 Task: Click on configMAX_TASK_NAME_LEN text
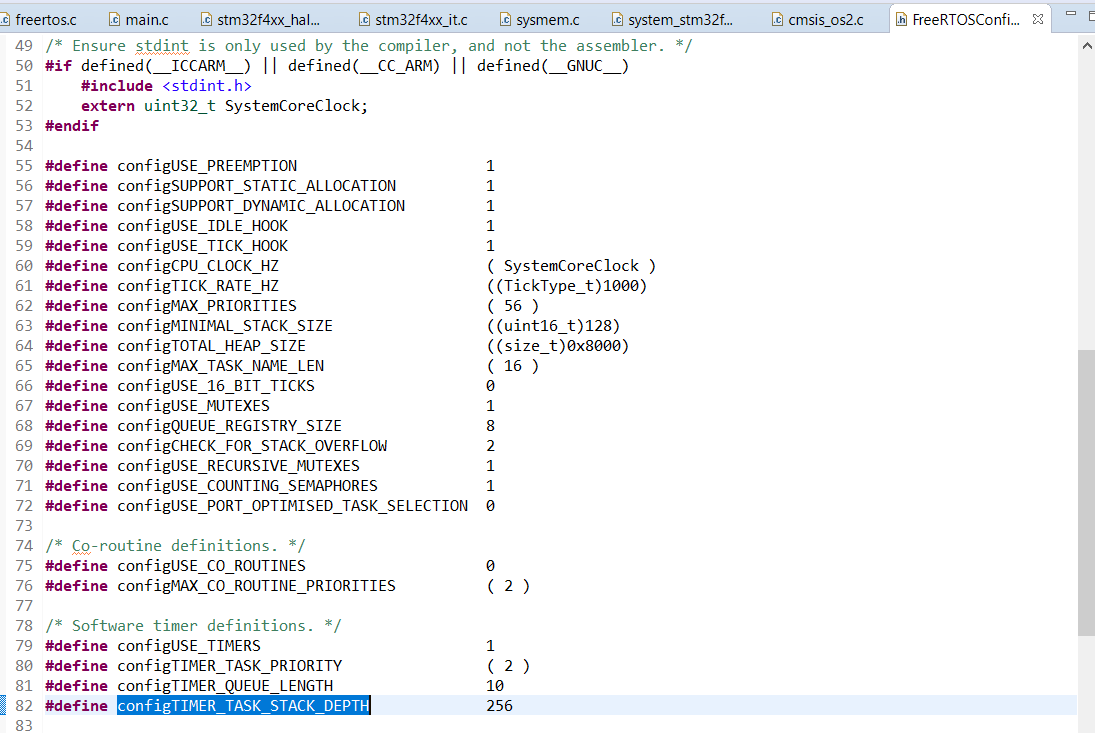tap(221, 366)
